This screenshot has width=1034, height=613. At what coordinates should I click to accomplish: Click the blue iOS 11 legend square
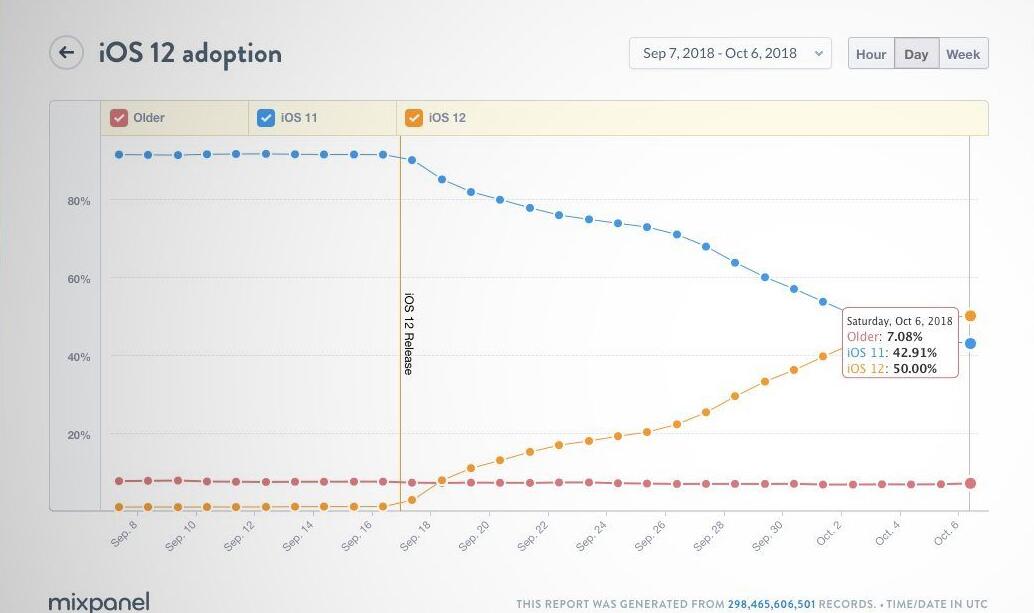pyautogui.click(x=265, y=117)
